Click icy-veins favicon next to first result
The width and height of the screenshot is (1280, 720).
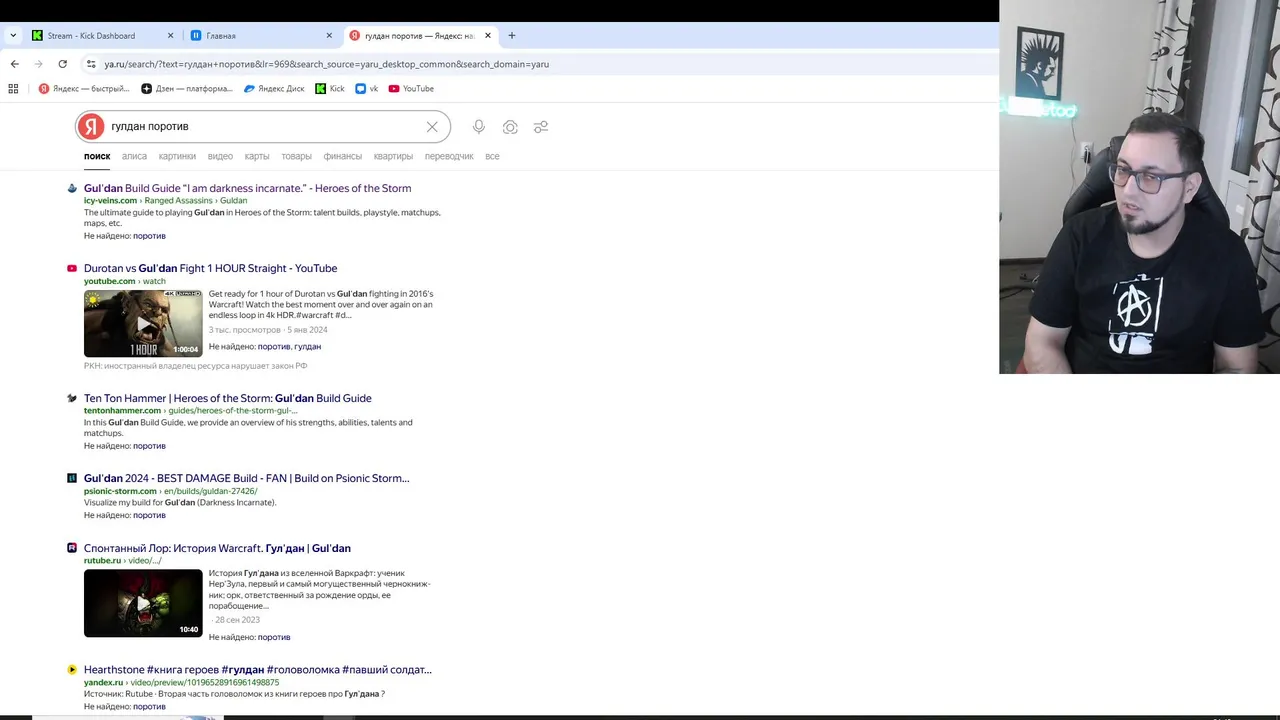72,188
